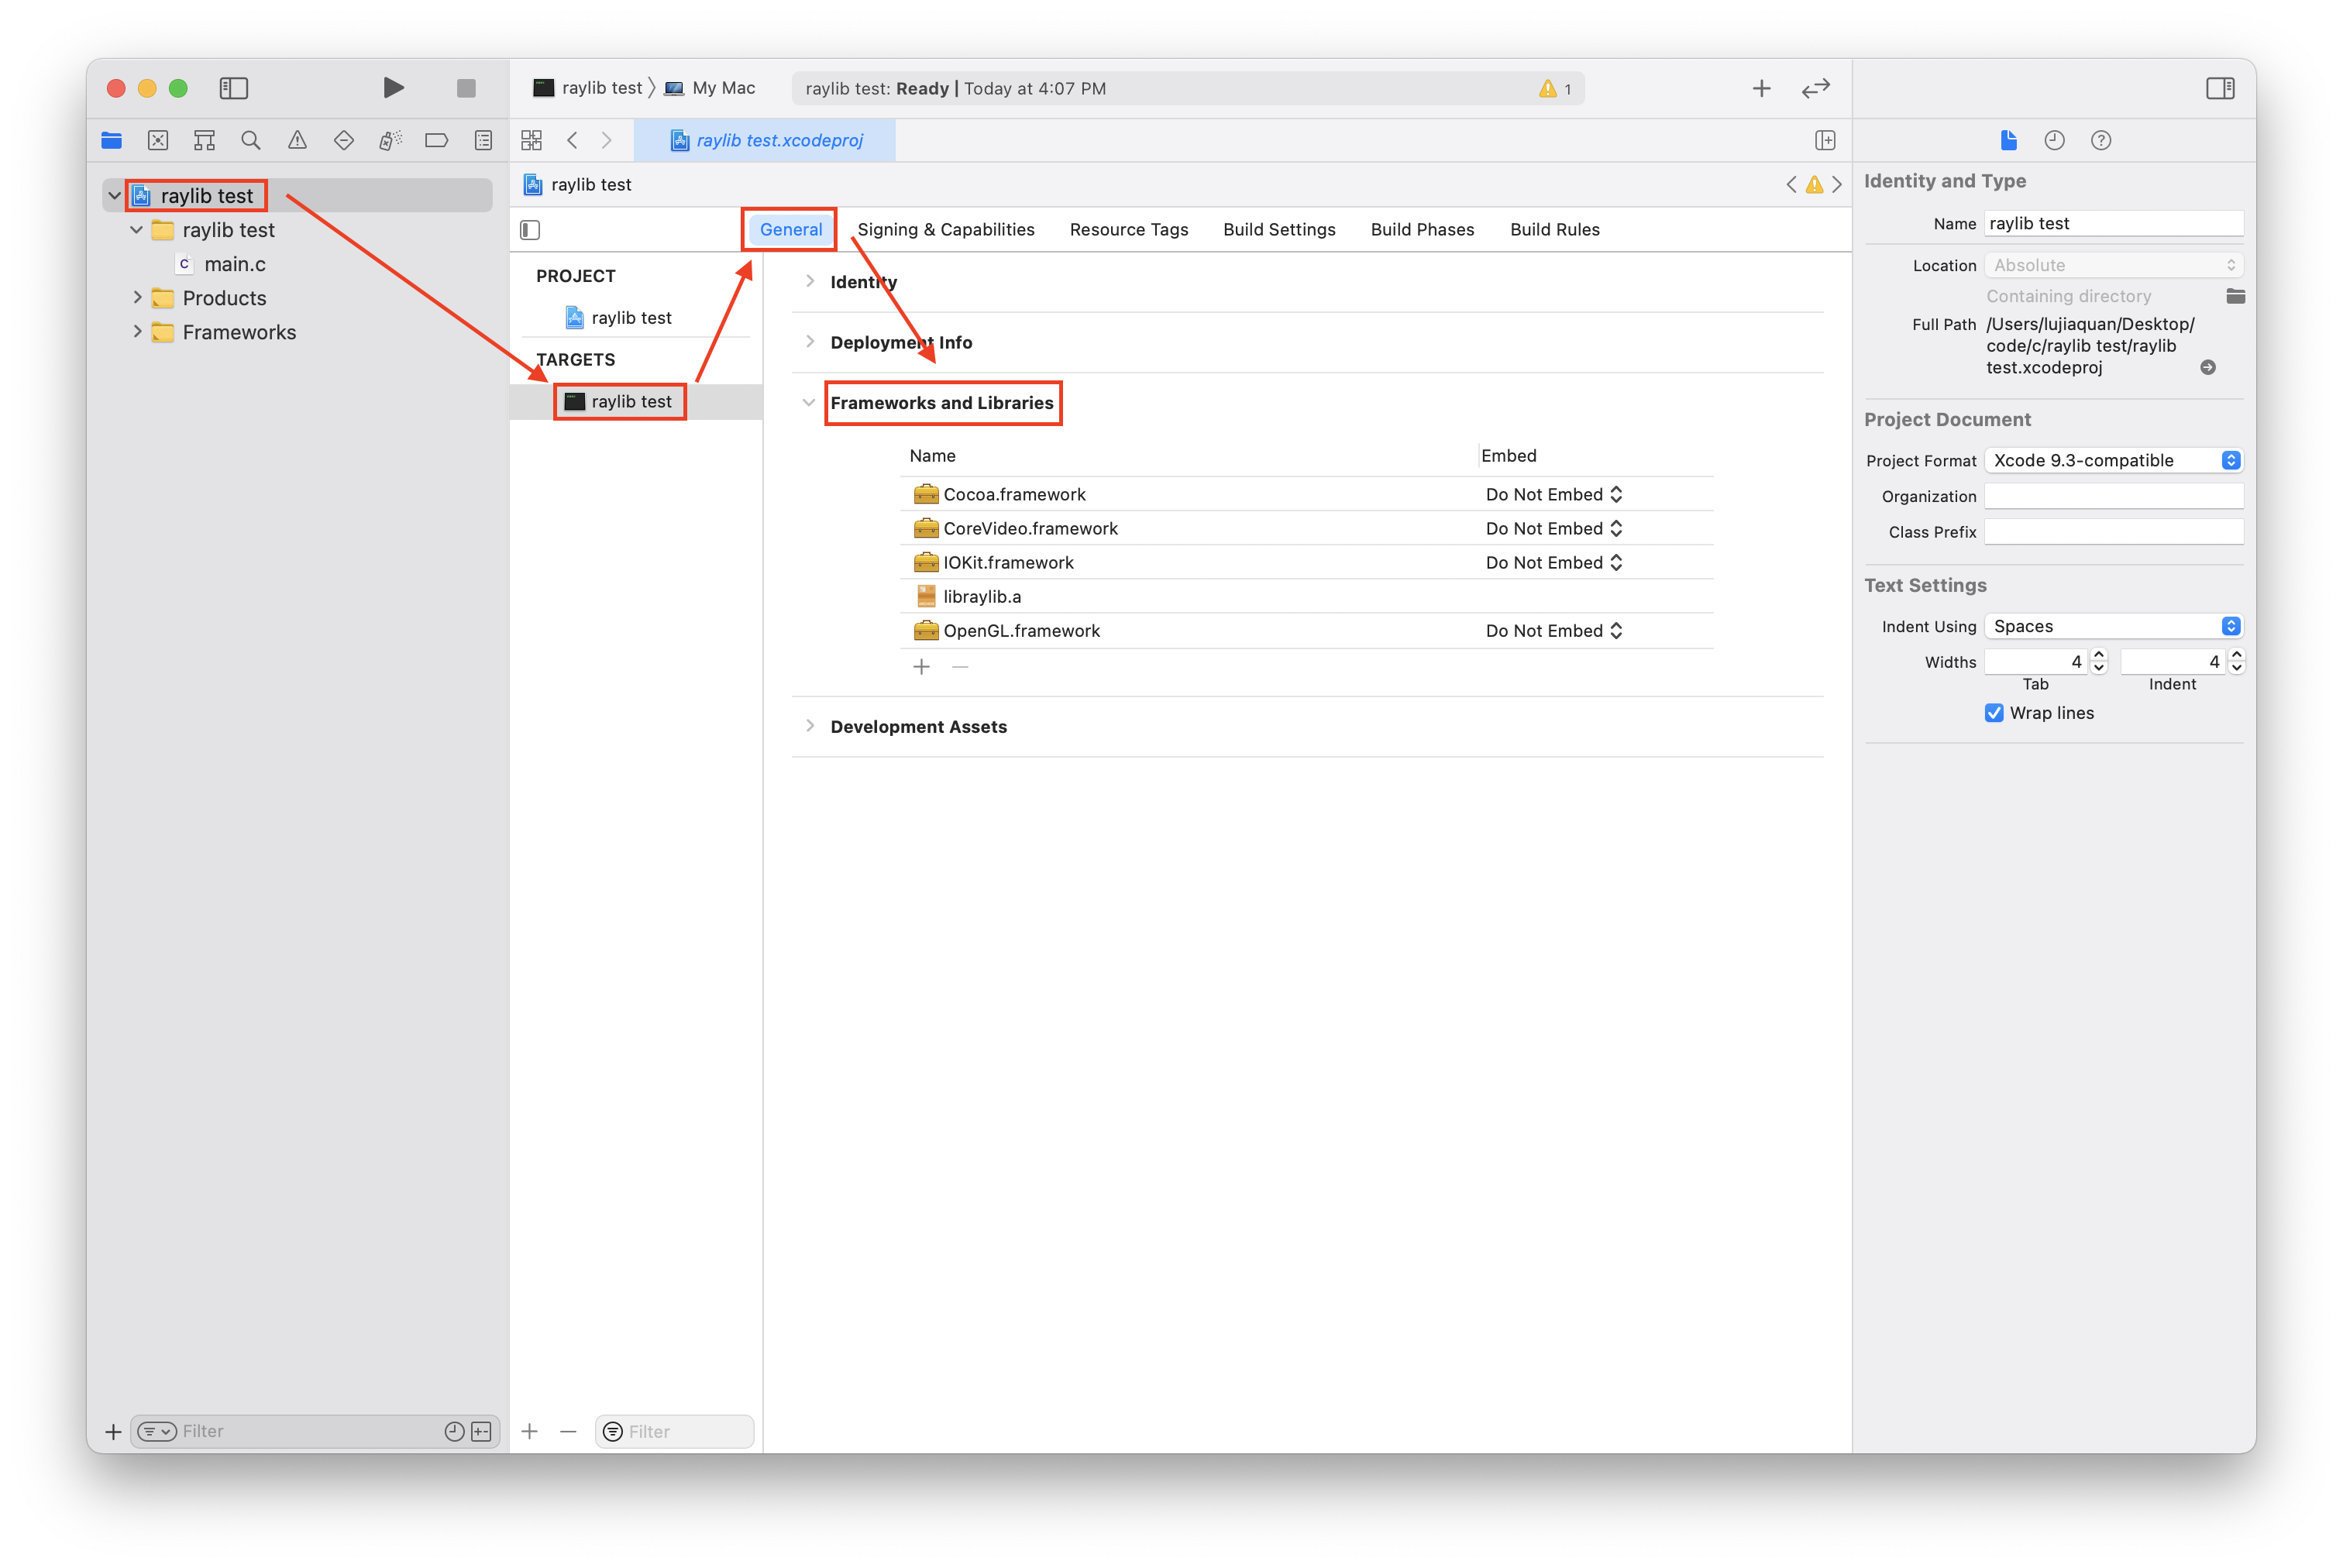The image size is (2343, 1568).
Task: Open the Quick Help inspector icon
Action: 2100,140
